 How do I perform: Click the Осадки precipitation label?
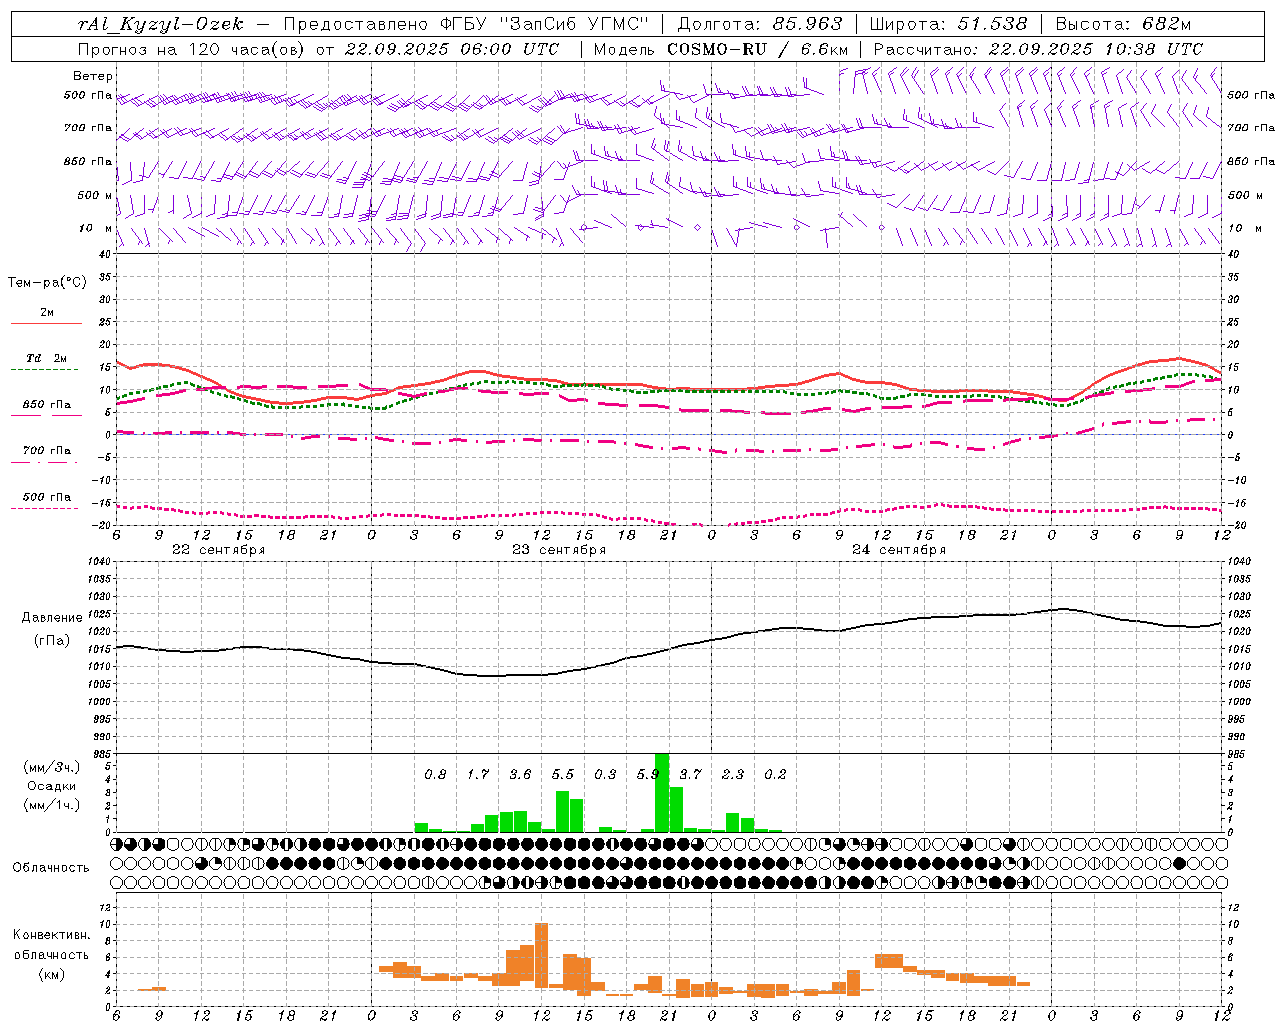pos(52,786)
